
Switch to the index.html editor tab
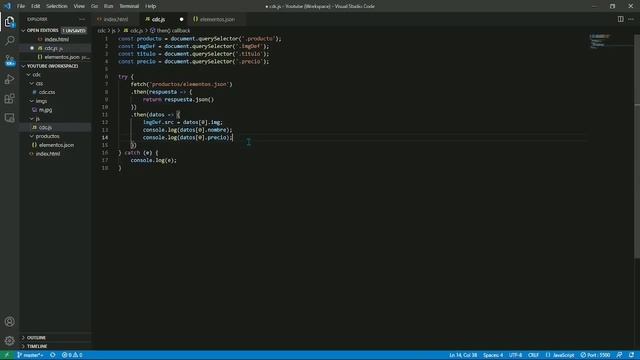point(116,19)
